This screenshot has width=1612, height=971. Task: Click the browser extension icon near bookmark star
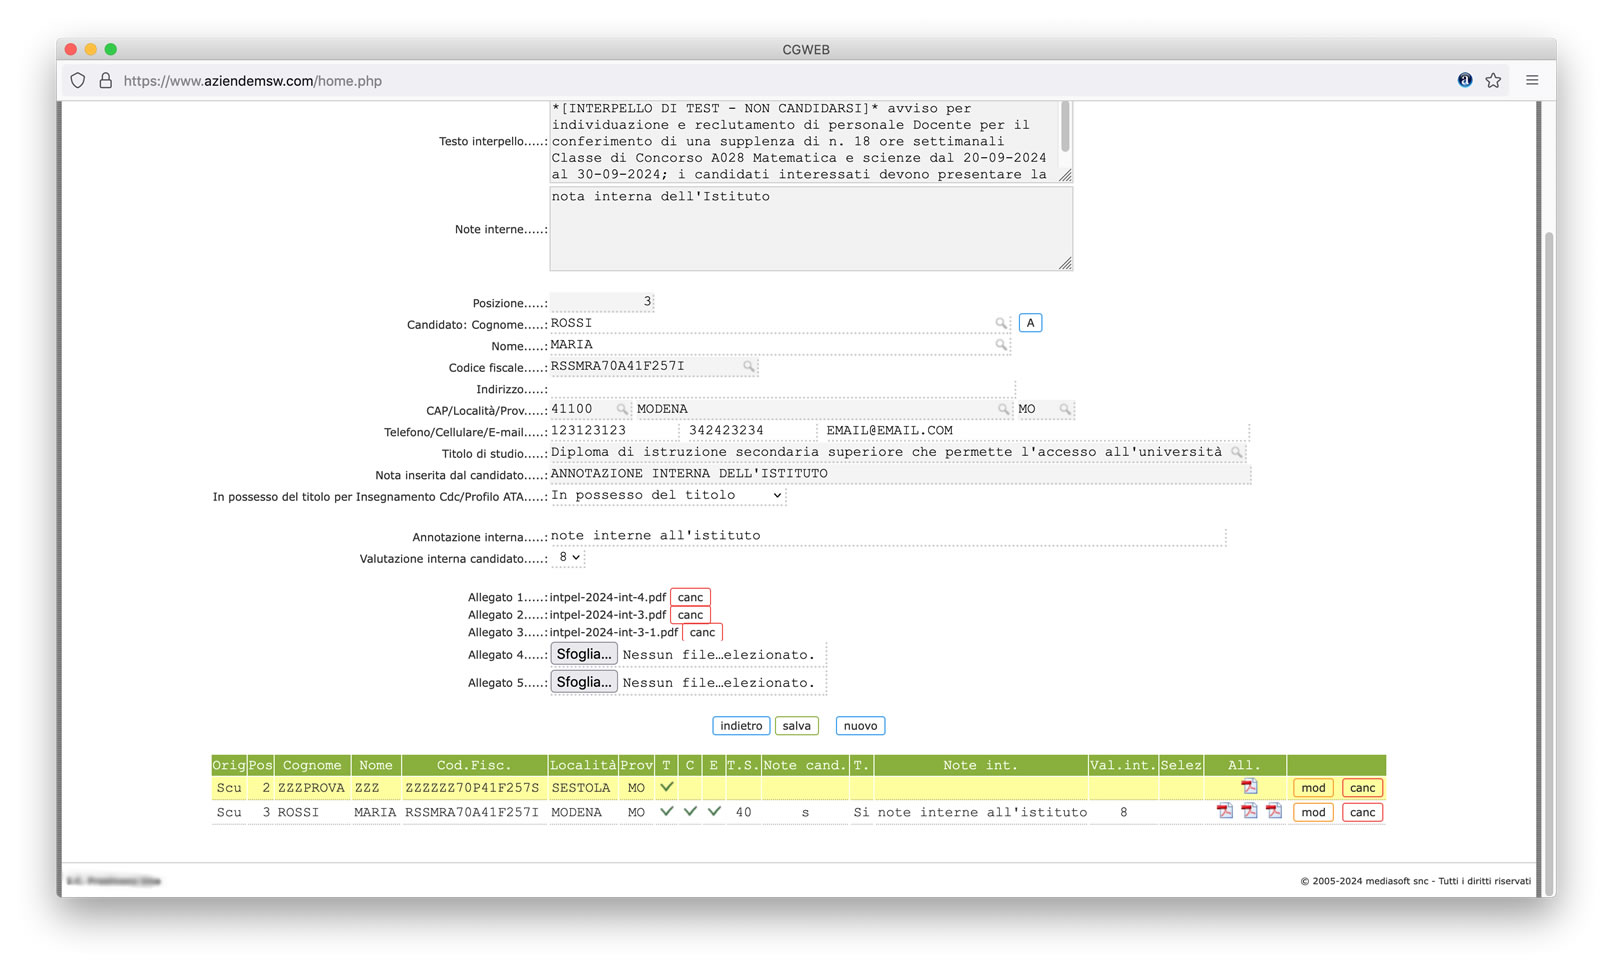pyautogui.click(x=1465, y=80)
